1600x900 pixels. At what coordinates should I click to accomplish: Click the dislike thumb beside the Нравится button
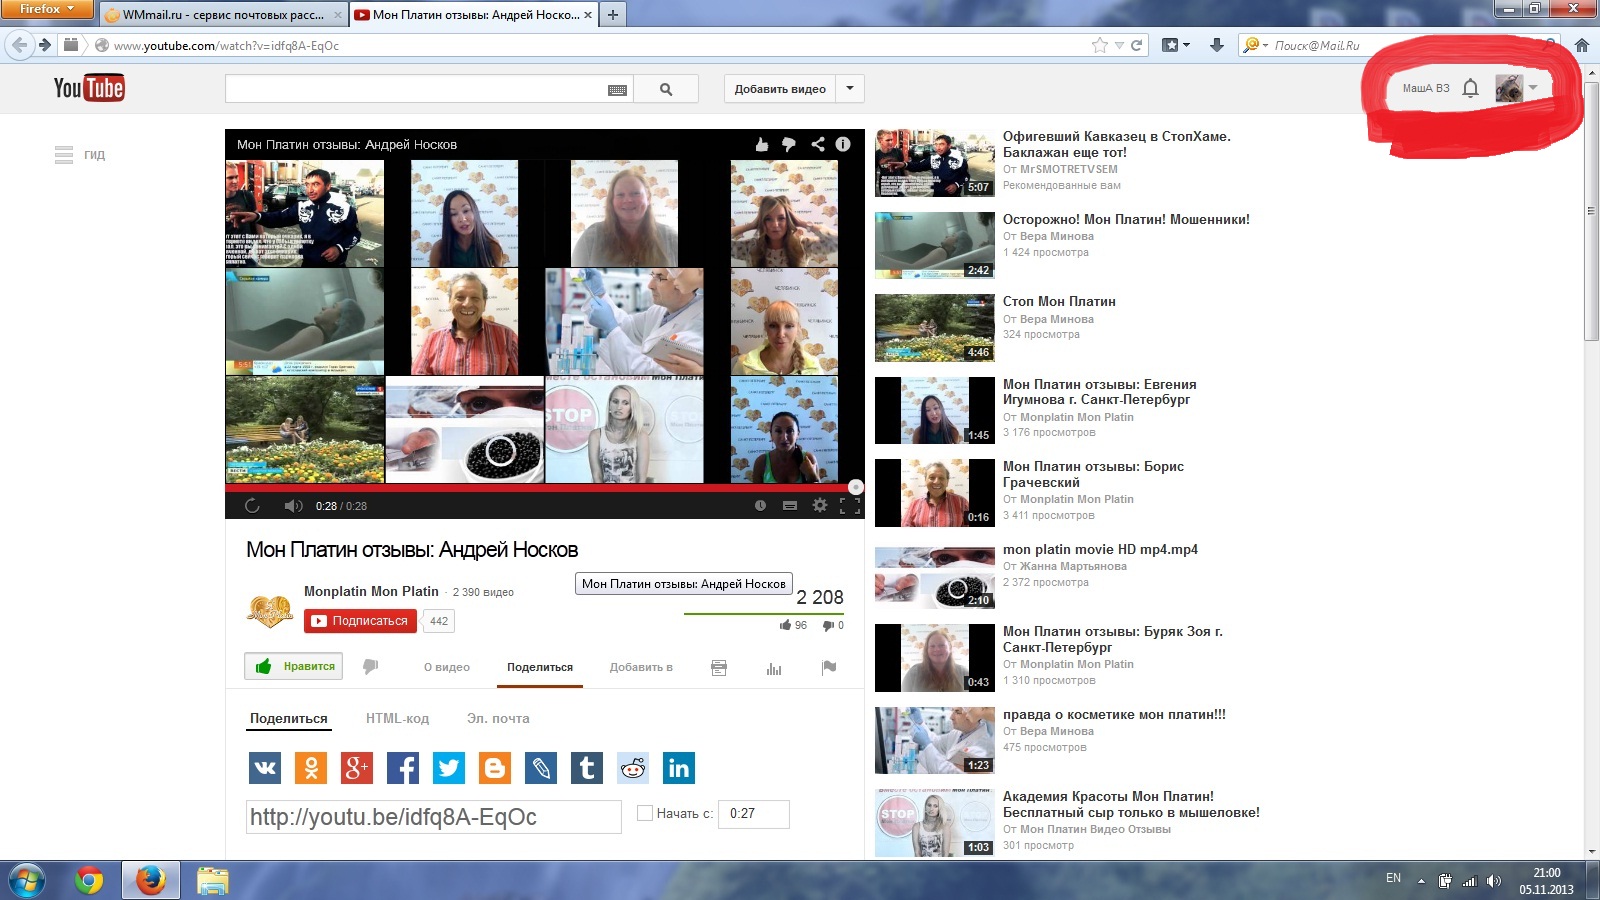(x=371, y=666)
